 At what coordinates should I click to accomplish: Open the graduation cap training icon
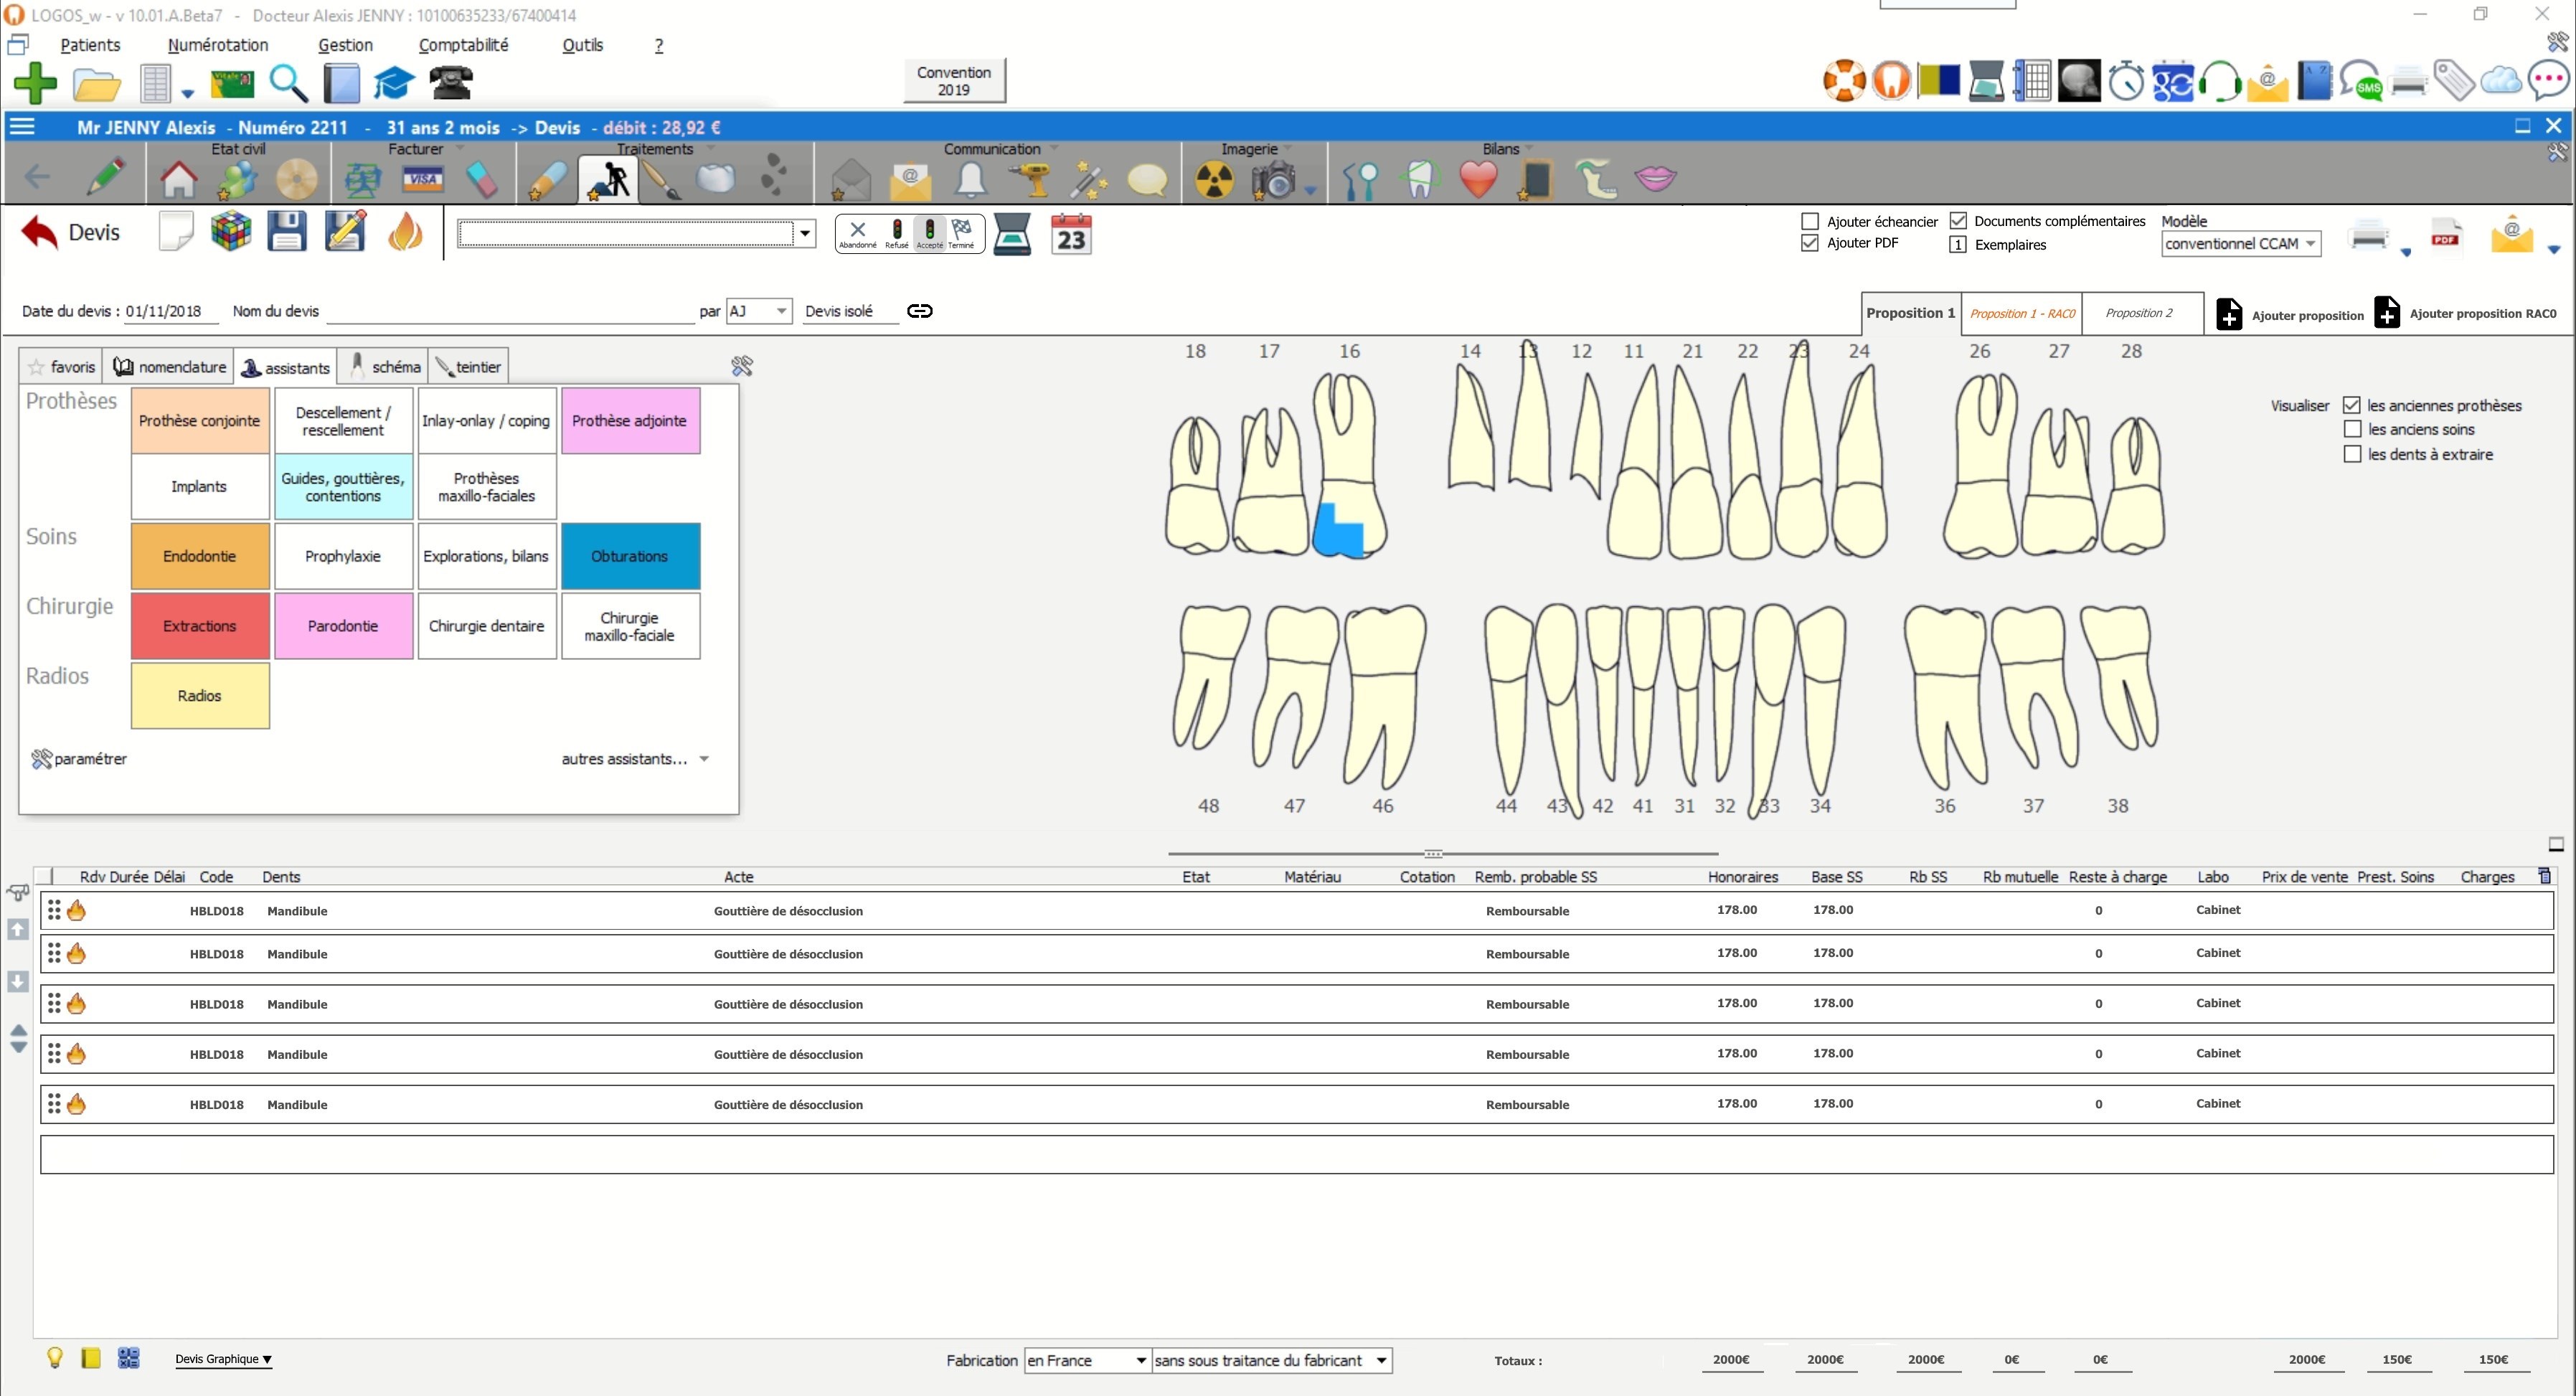[394, 83]
